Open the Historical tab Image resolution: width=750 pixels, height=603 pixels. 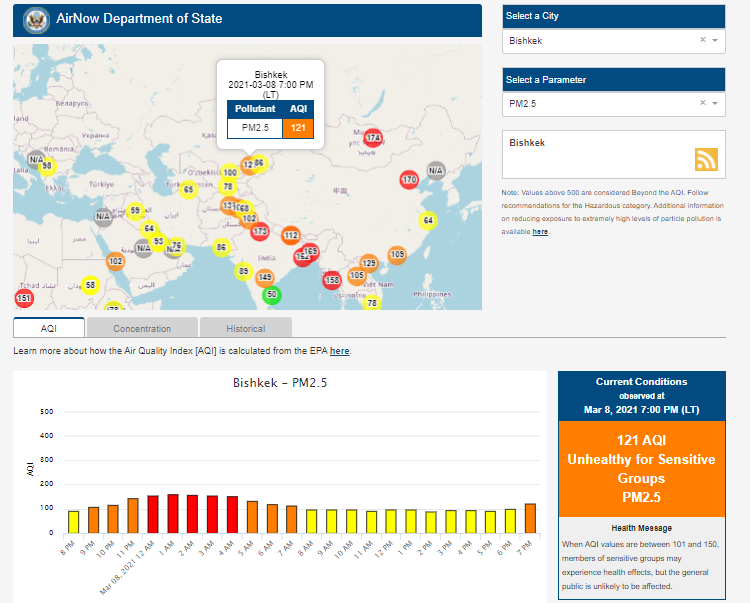[x=245, y=328]
